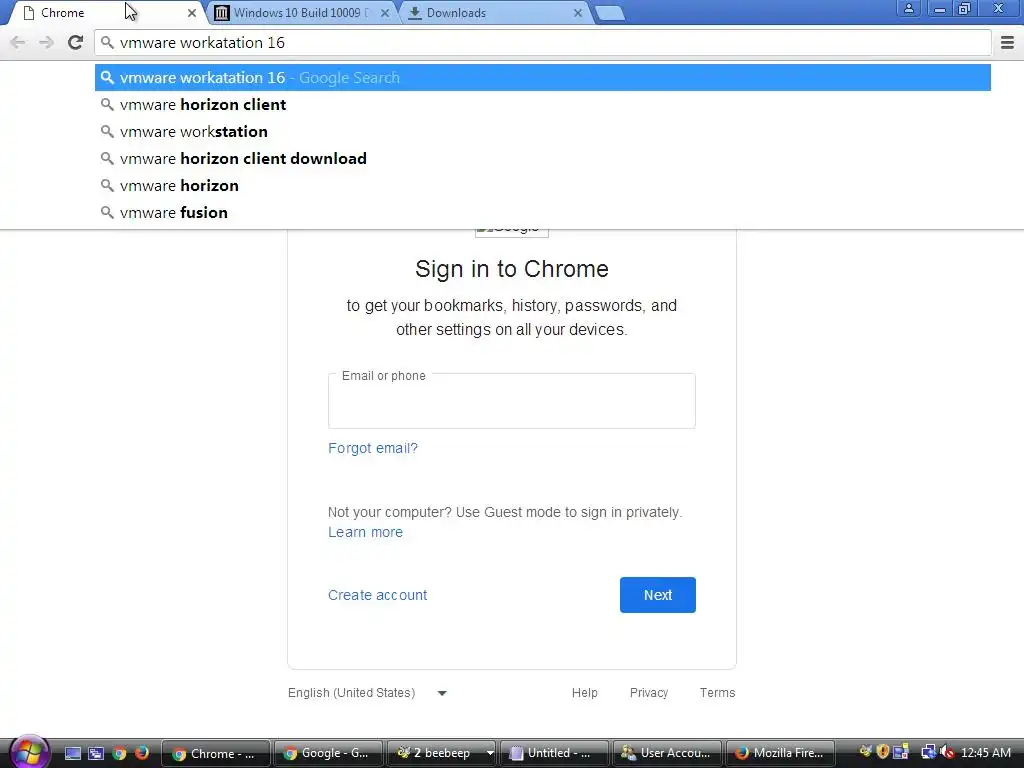Switch to the 'Untitled - ...' taskbar window
Screen dimensions: 1024x768
(x=554, y=753)
